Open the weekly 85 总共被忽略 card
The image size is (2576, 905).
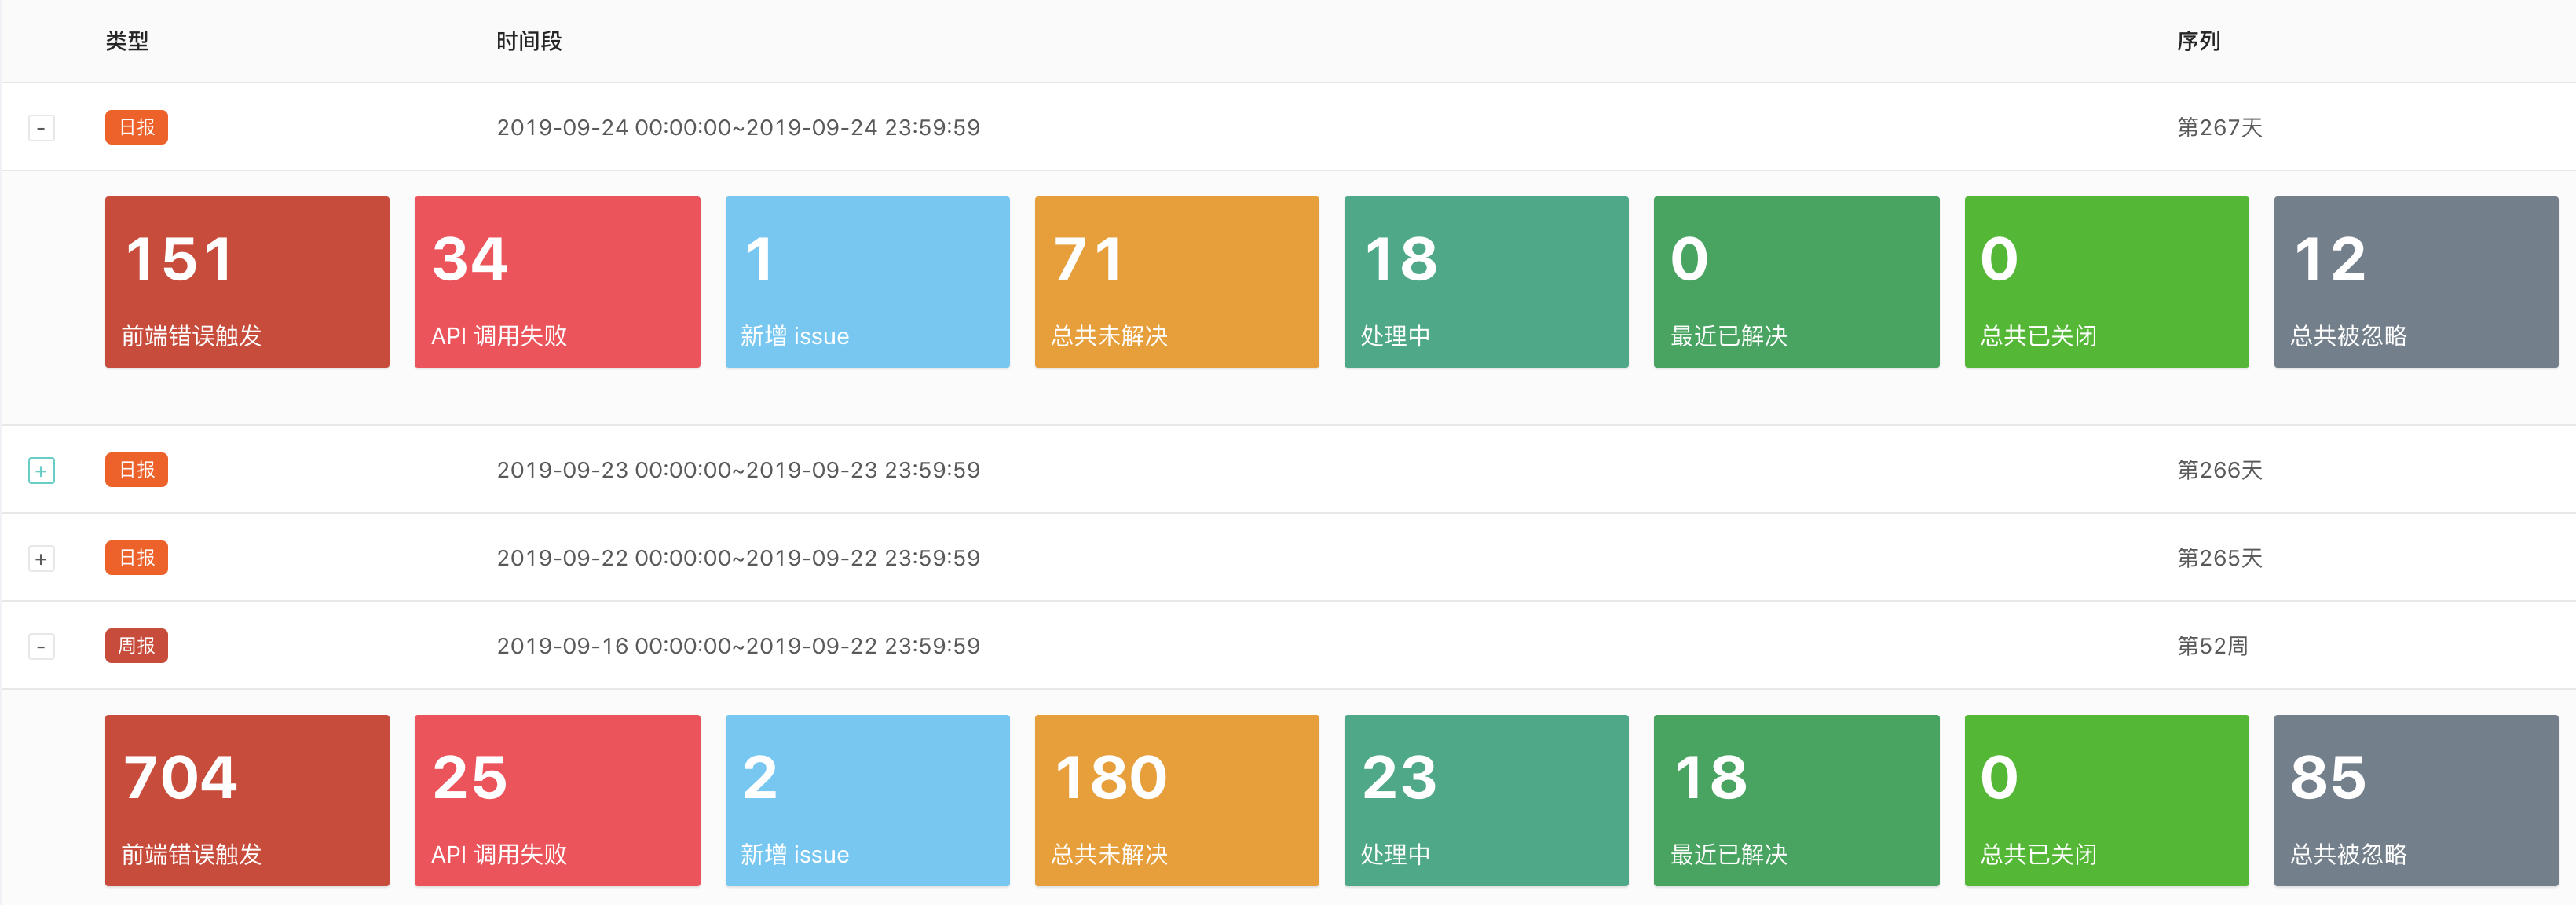coord(2415,800)
